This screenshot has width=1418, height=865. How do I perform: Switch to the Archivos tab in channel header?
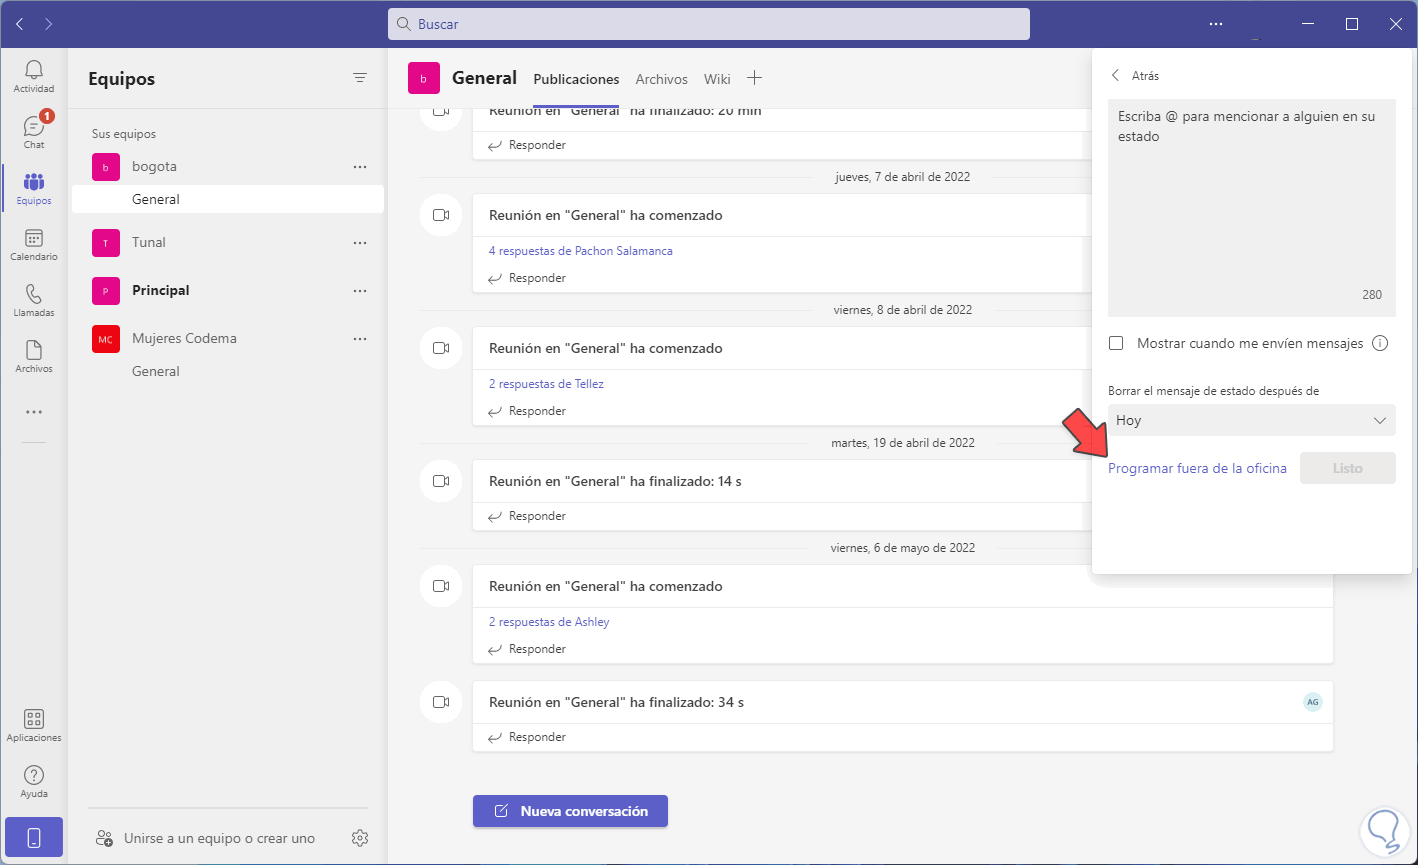[x=661, y=79]
